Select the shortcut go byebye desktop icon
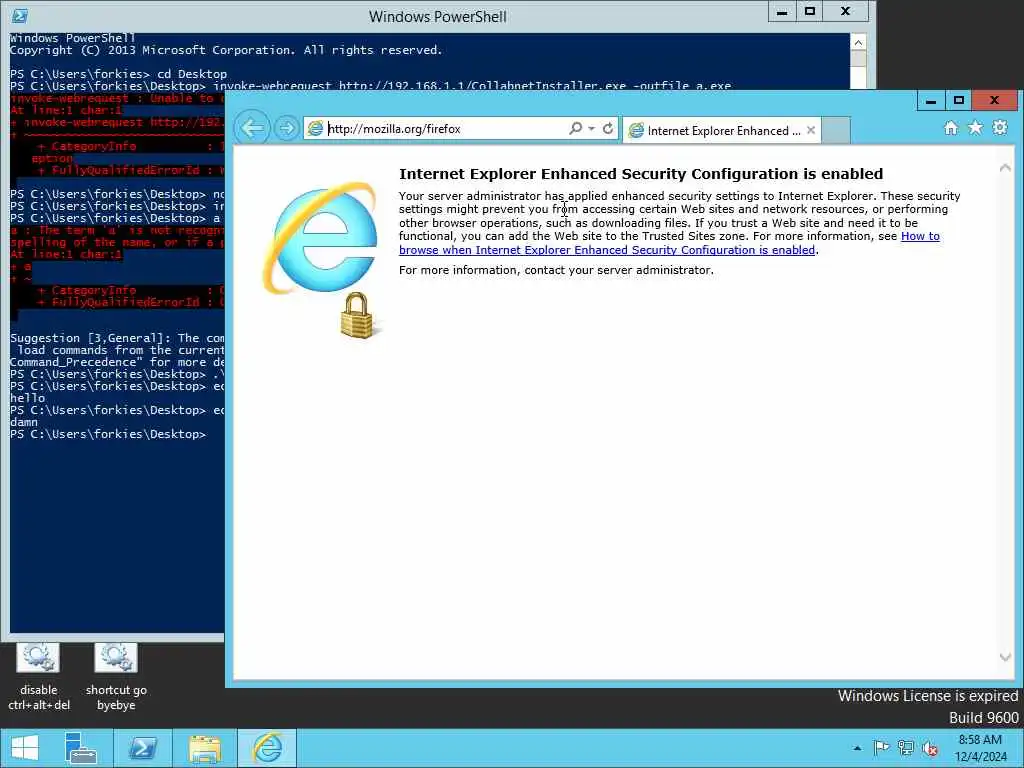The width and height of the screenshot is (1024, 768). pos(116,677)
